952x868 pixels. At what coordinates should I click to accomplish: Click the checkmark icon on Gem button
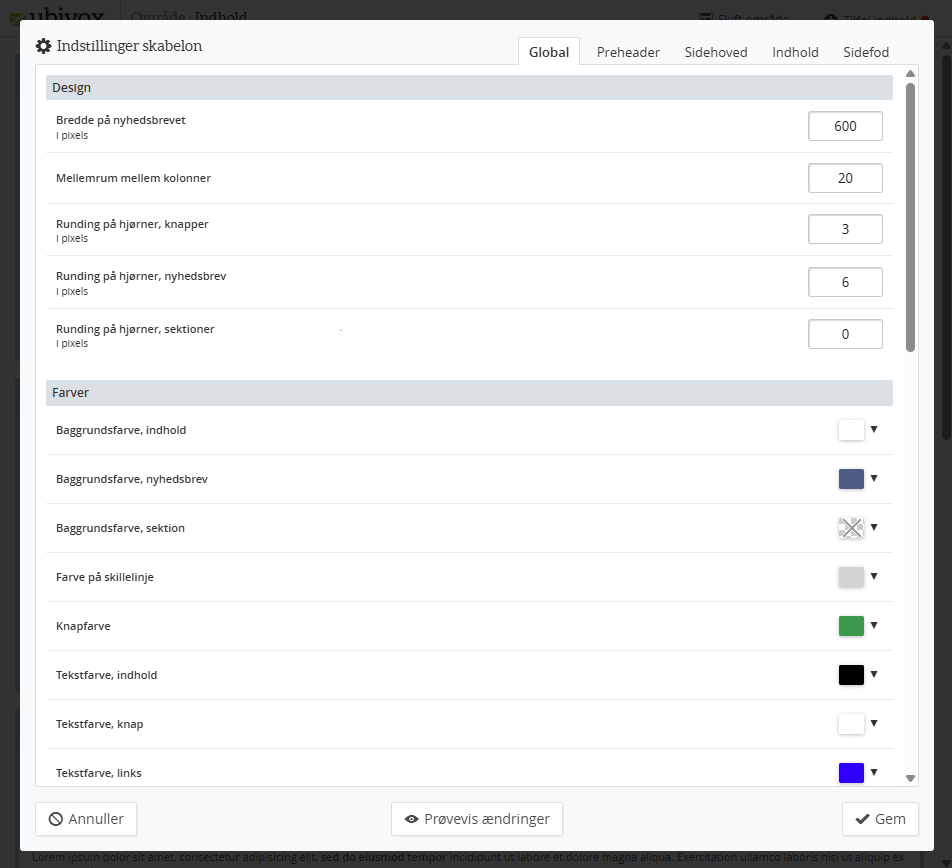pos(862,819)
